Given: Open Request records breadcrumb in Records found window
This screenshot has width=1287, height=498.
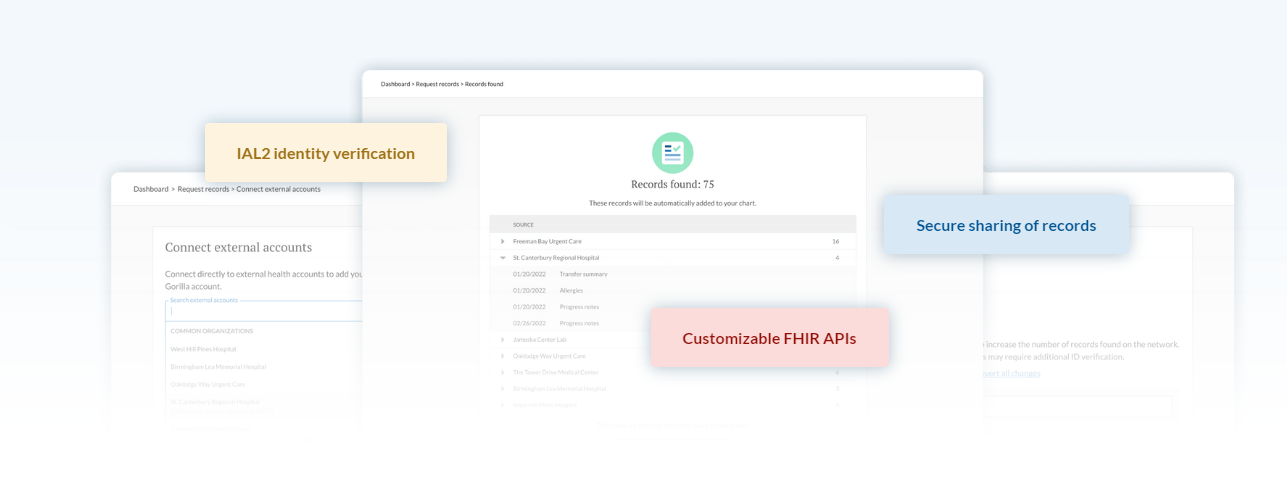Looking at the screenshot, I should (438, 84).
